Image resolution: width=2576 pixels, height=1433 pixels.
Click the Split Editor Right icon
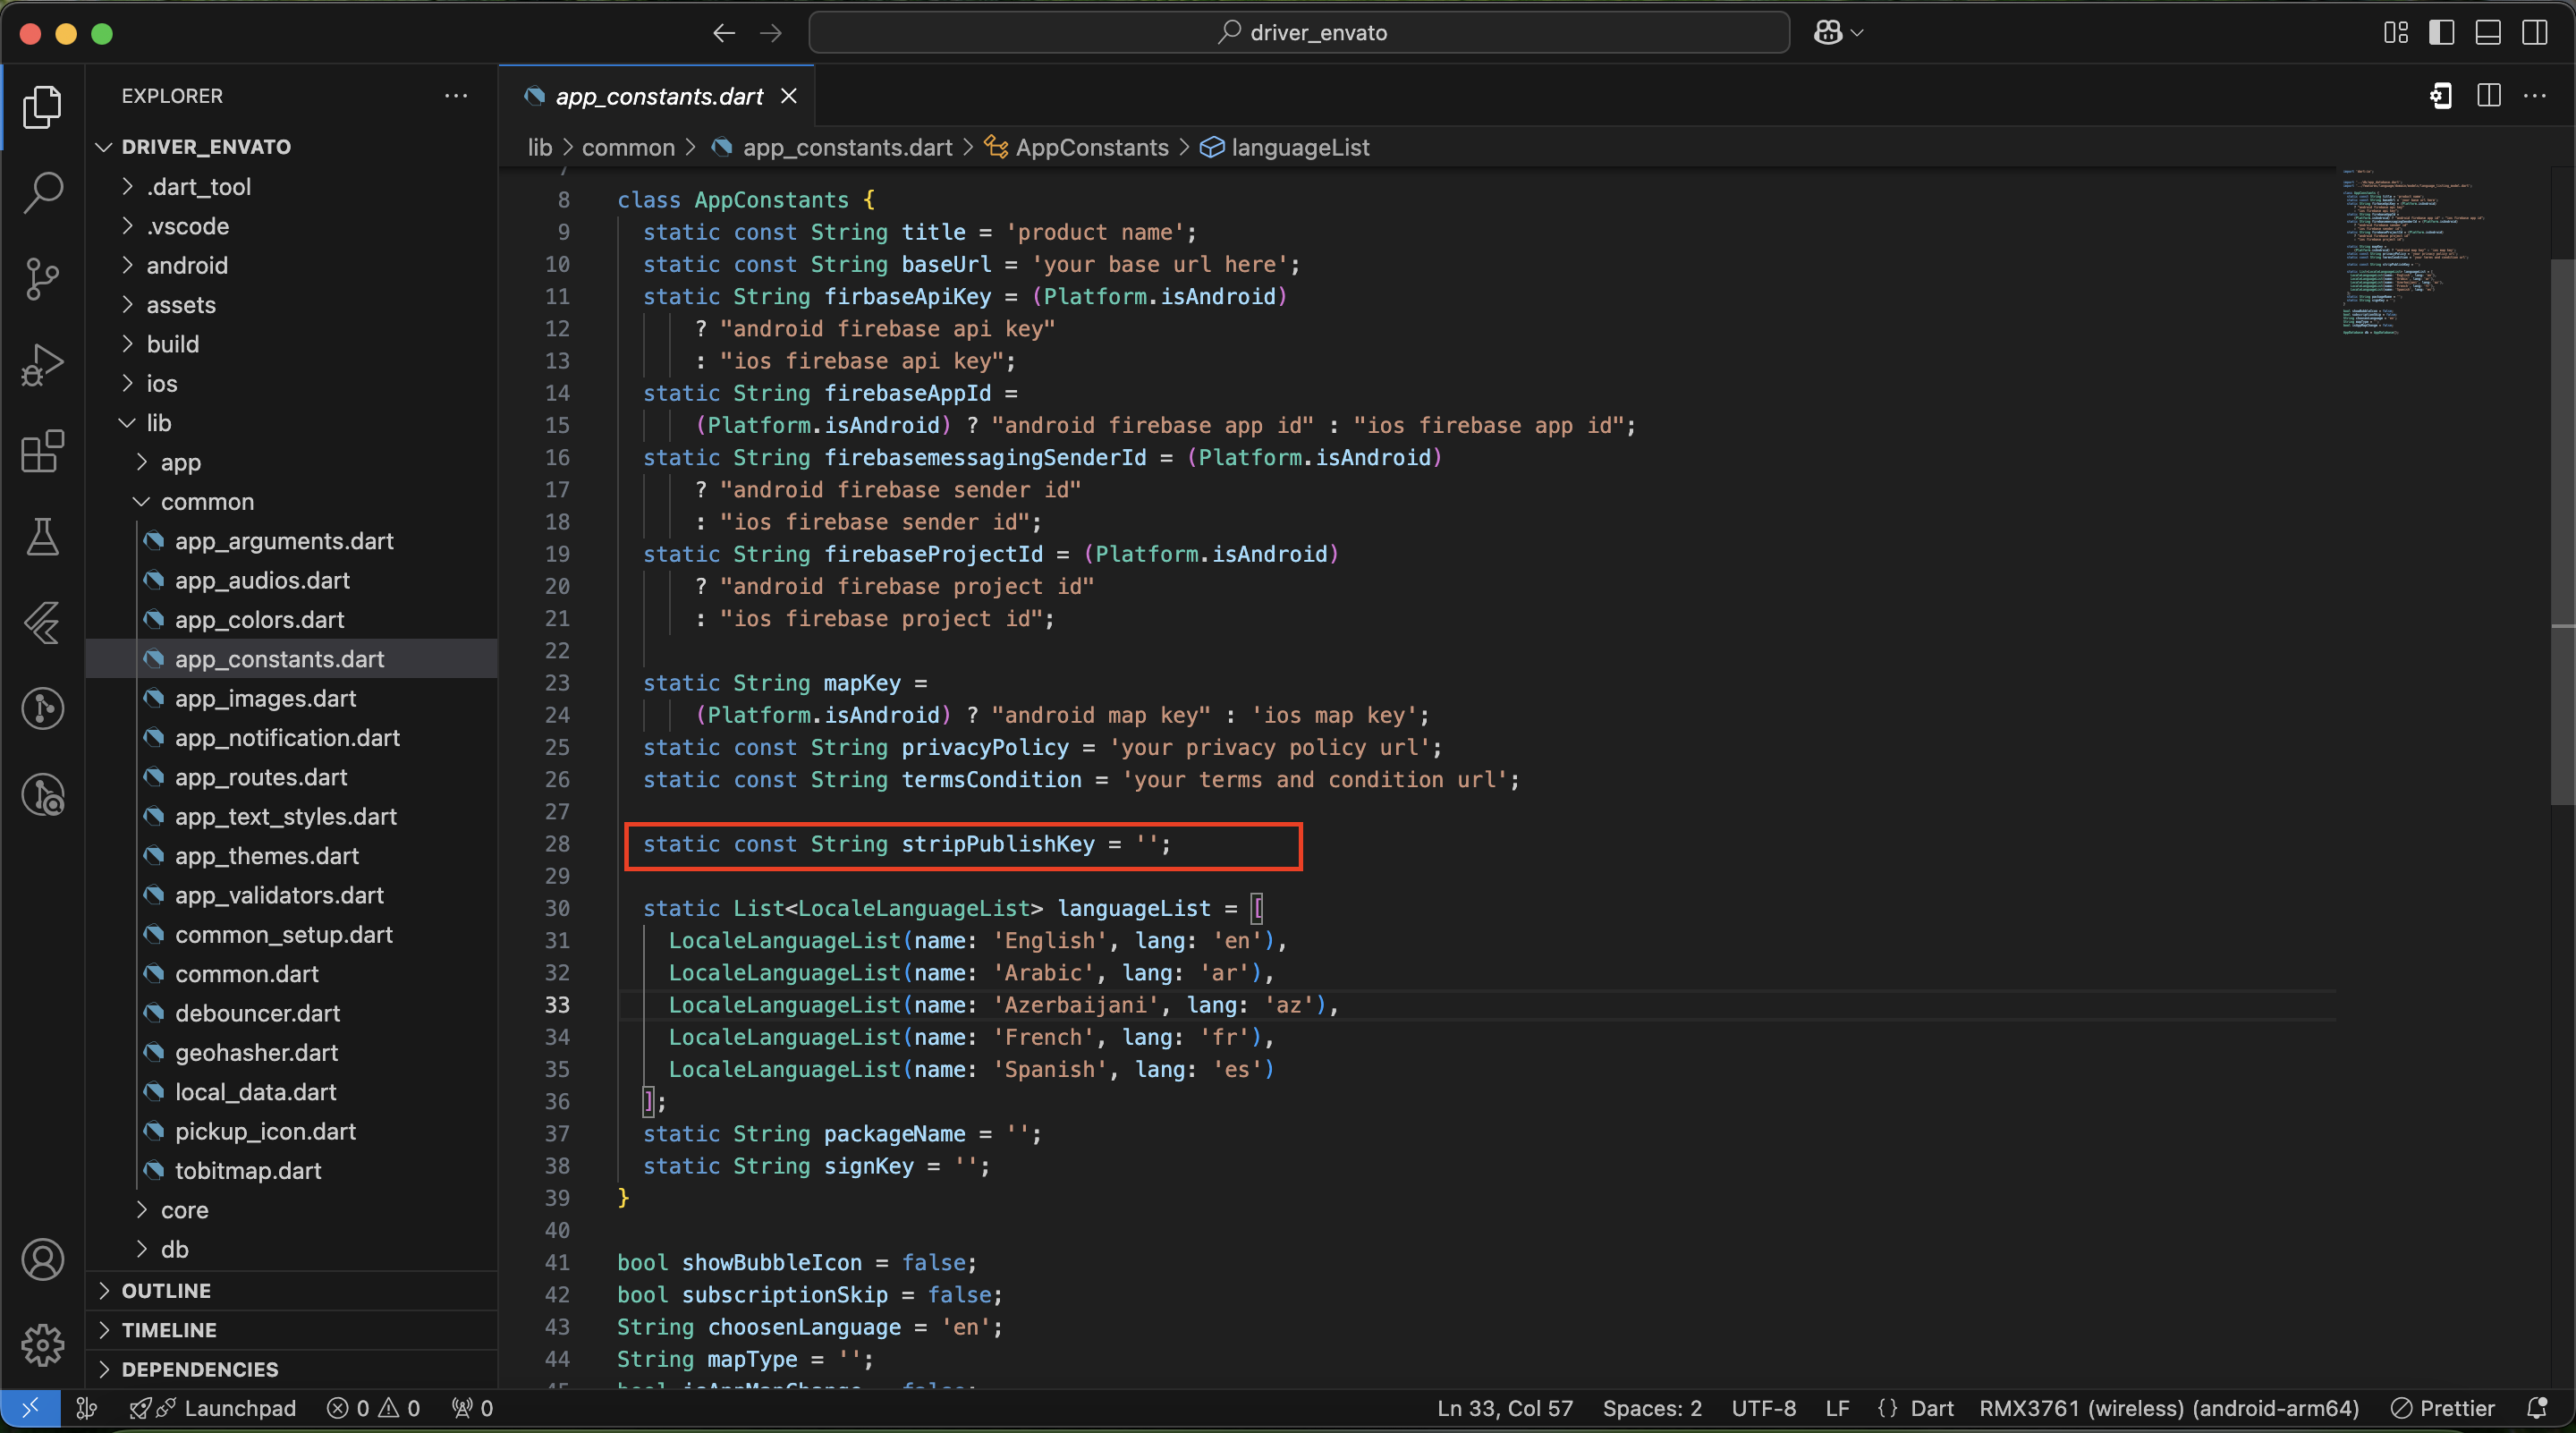click(x=2489, y=96)
